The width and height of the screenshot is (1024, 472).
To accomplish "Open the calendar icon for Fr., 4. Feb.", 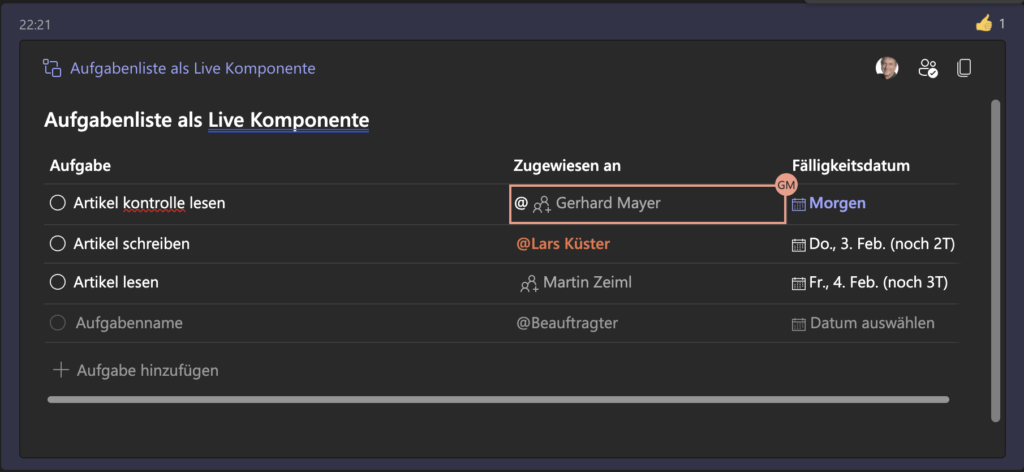I will pyautogui.click(x=799, y=283).
